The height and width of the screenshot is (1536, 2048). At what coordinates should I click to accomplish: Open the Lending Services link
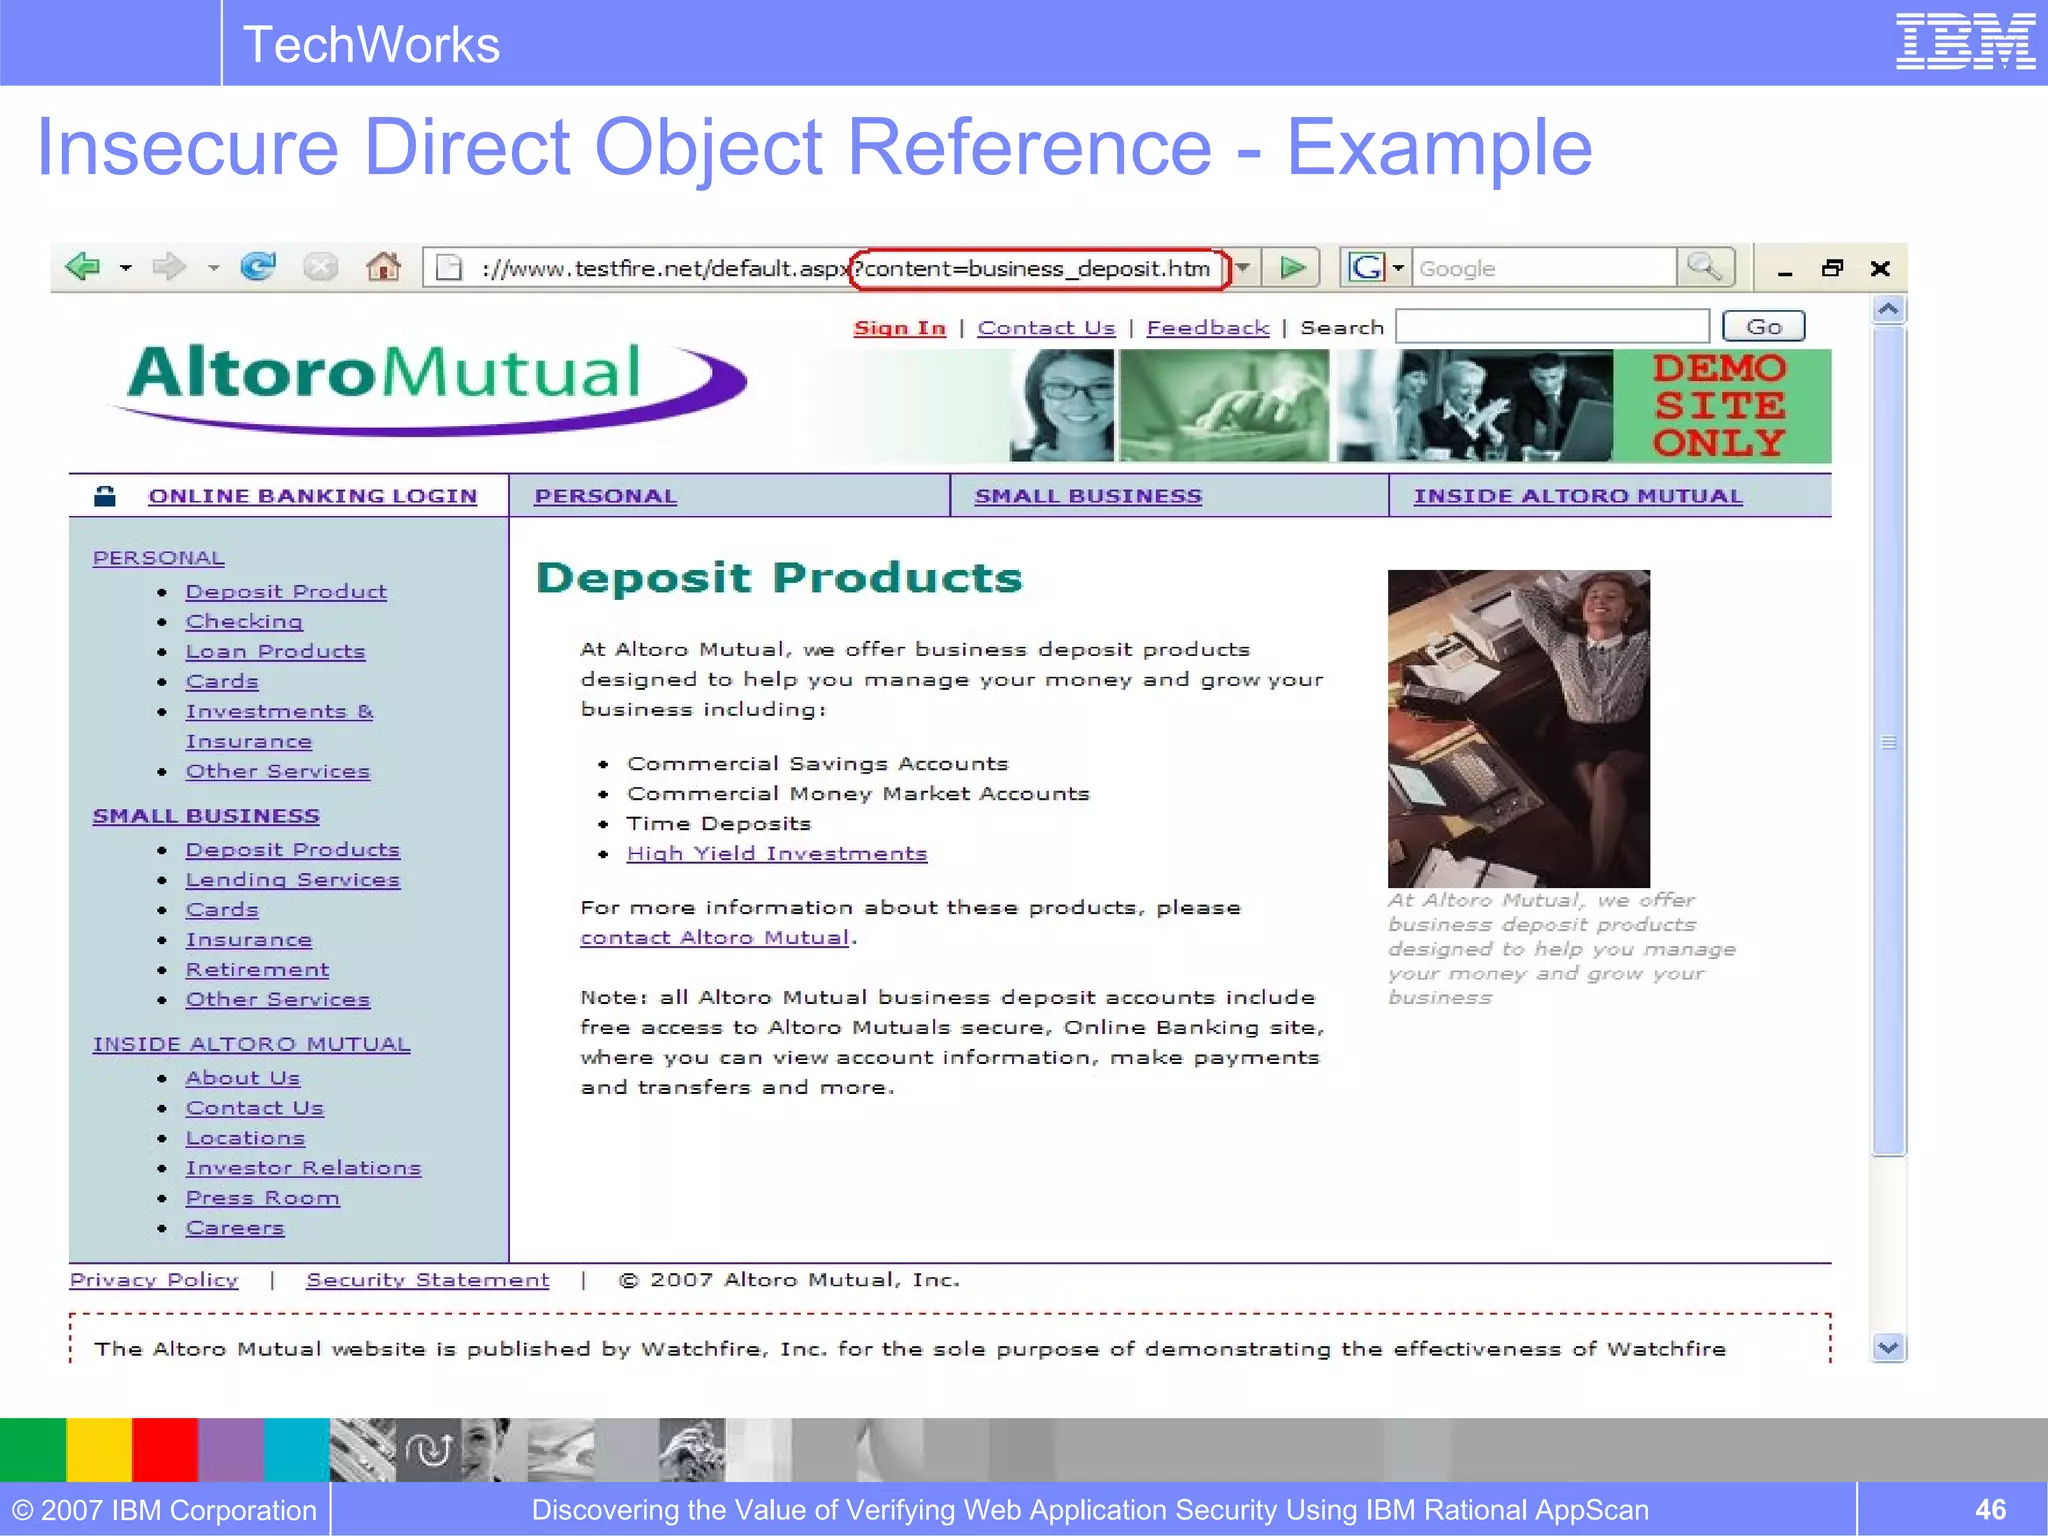[292, 880]
